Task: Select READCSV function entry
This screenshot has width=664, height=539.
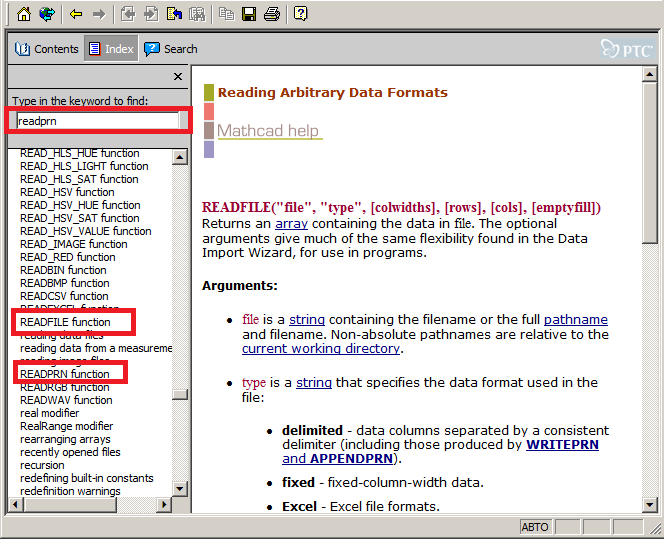Action: click(64, 296)
